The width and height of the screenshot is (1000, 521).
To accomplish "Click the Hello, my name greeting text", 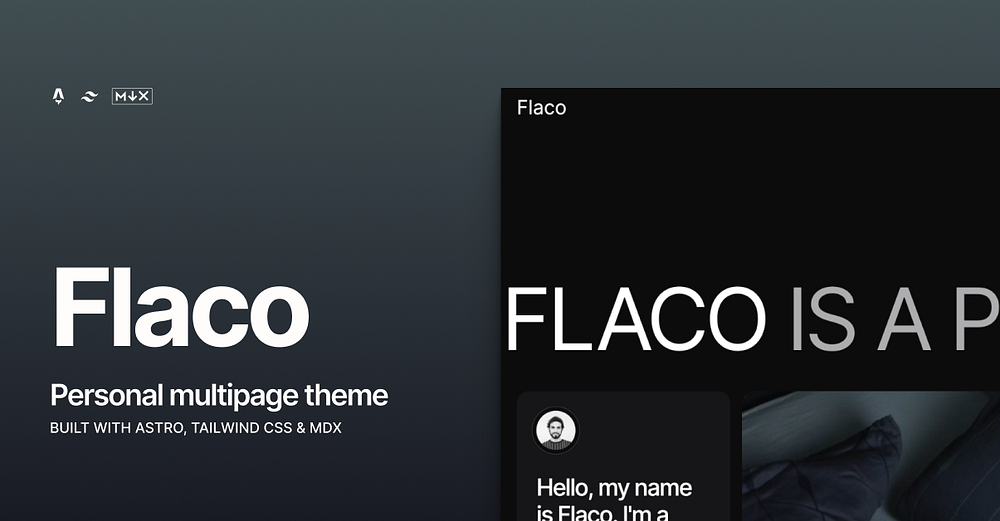I will coord(614,488).
